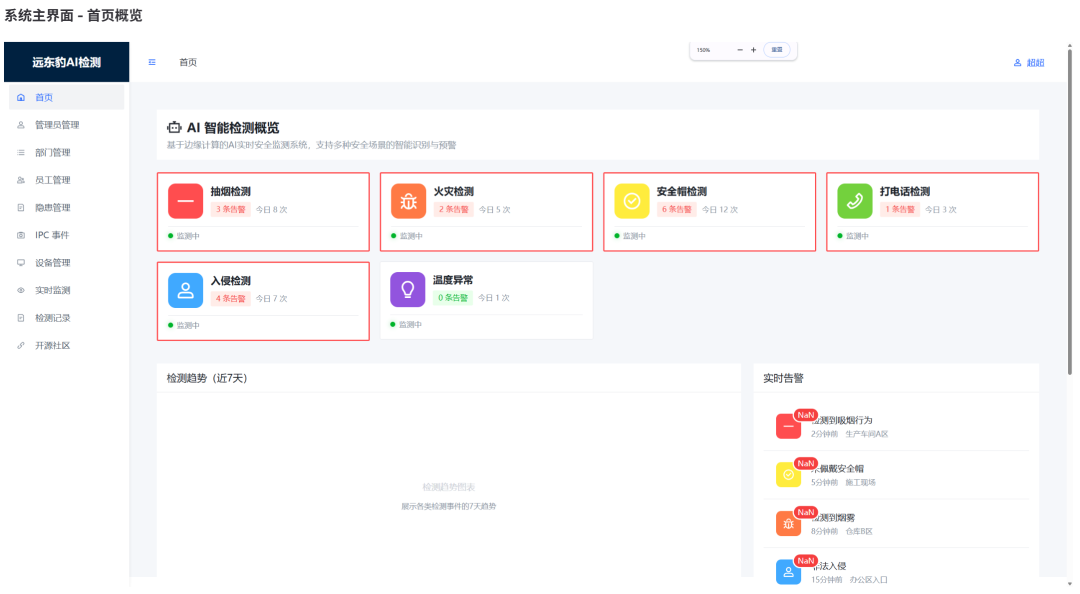Click the 首页 breadcrumb tab in the header
1080x594 pixels.
[188, 62]
